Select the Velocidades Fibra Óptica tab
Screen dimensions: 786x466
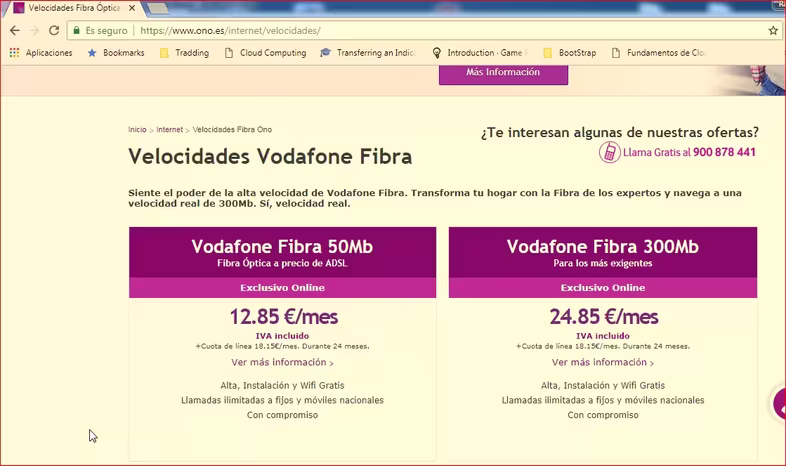pos(74,8)
